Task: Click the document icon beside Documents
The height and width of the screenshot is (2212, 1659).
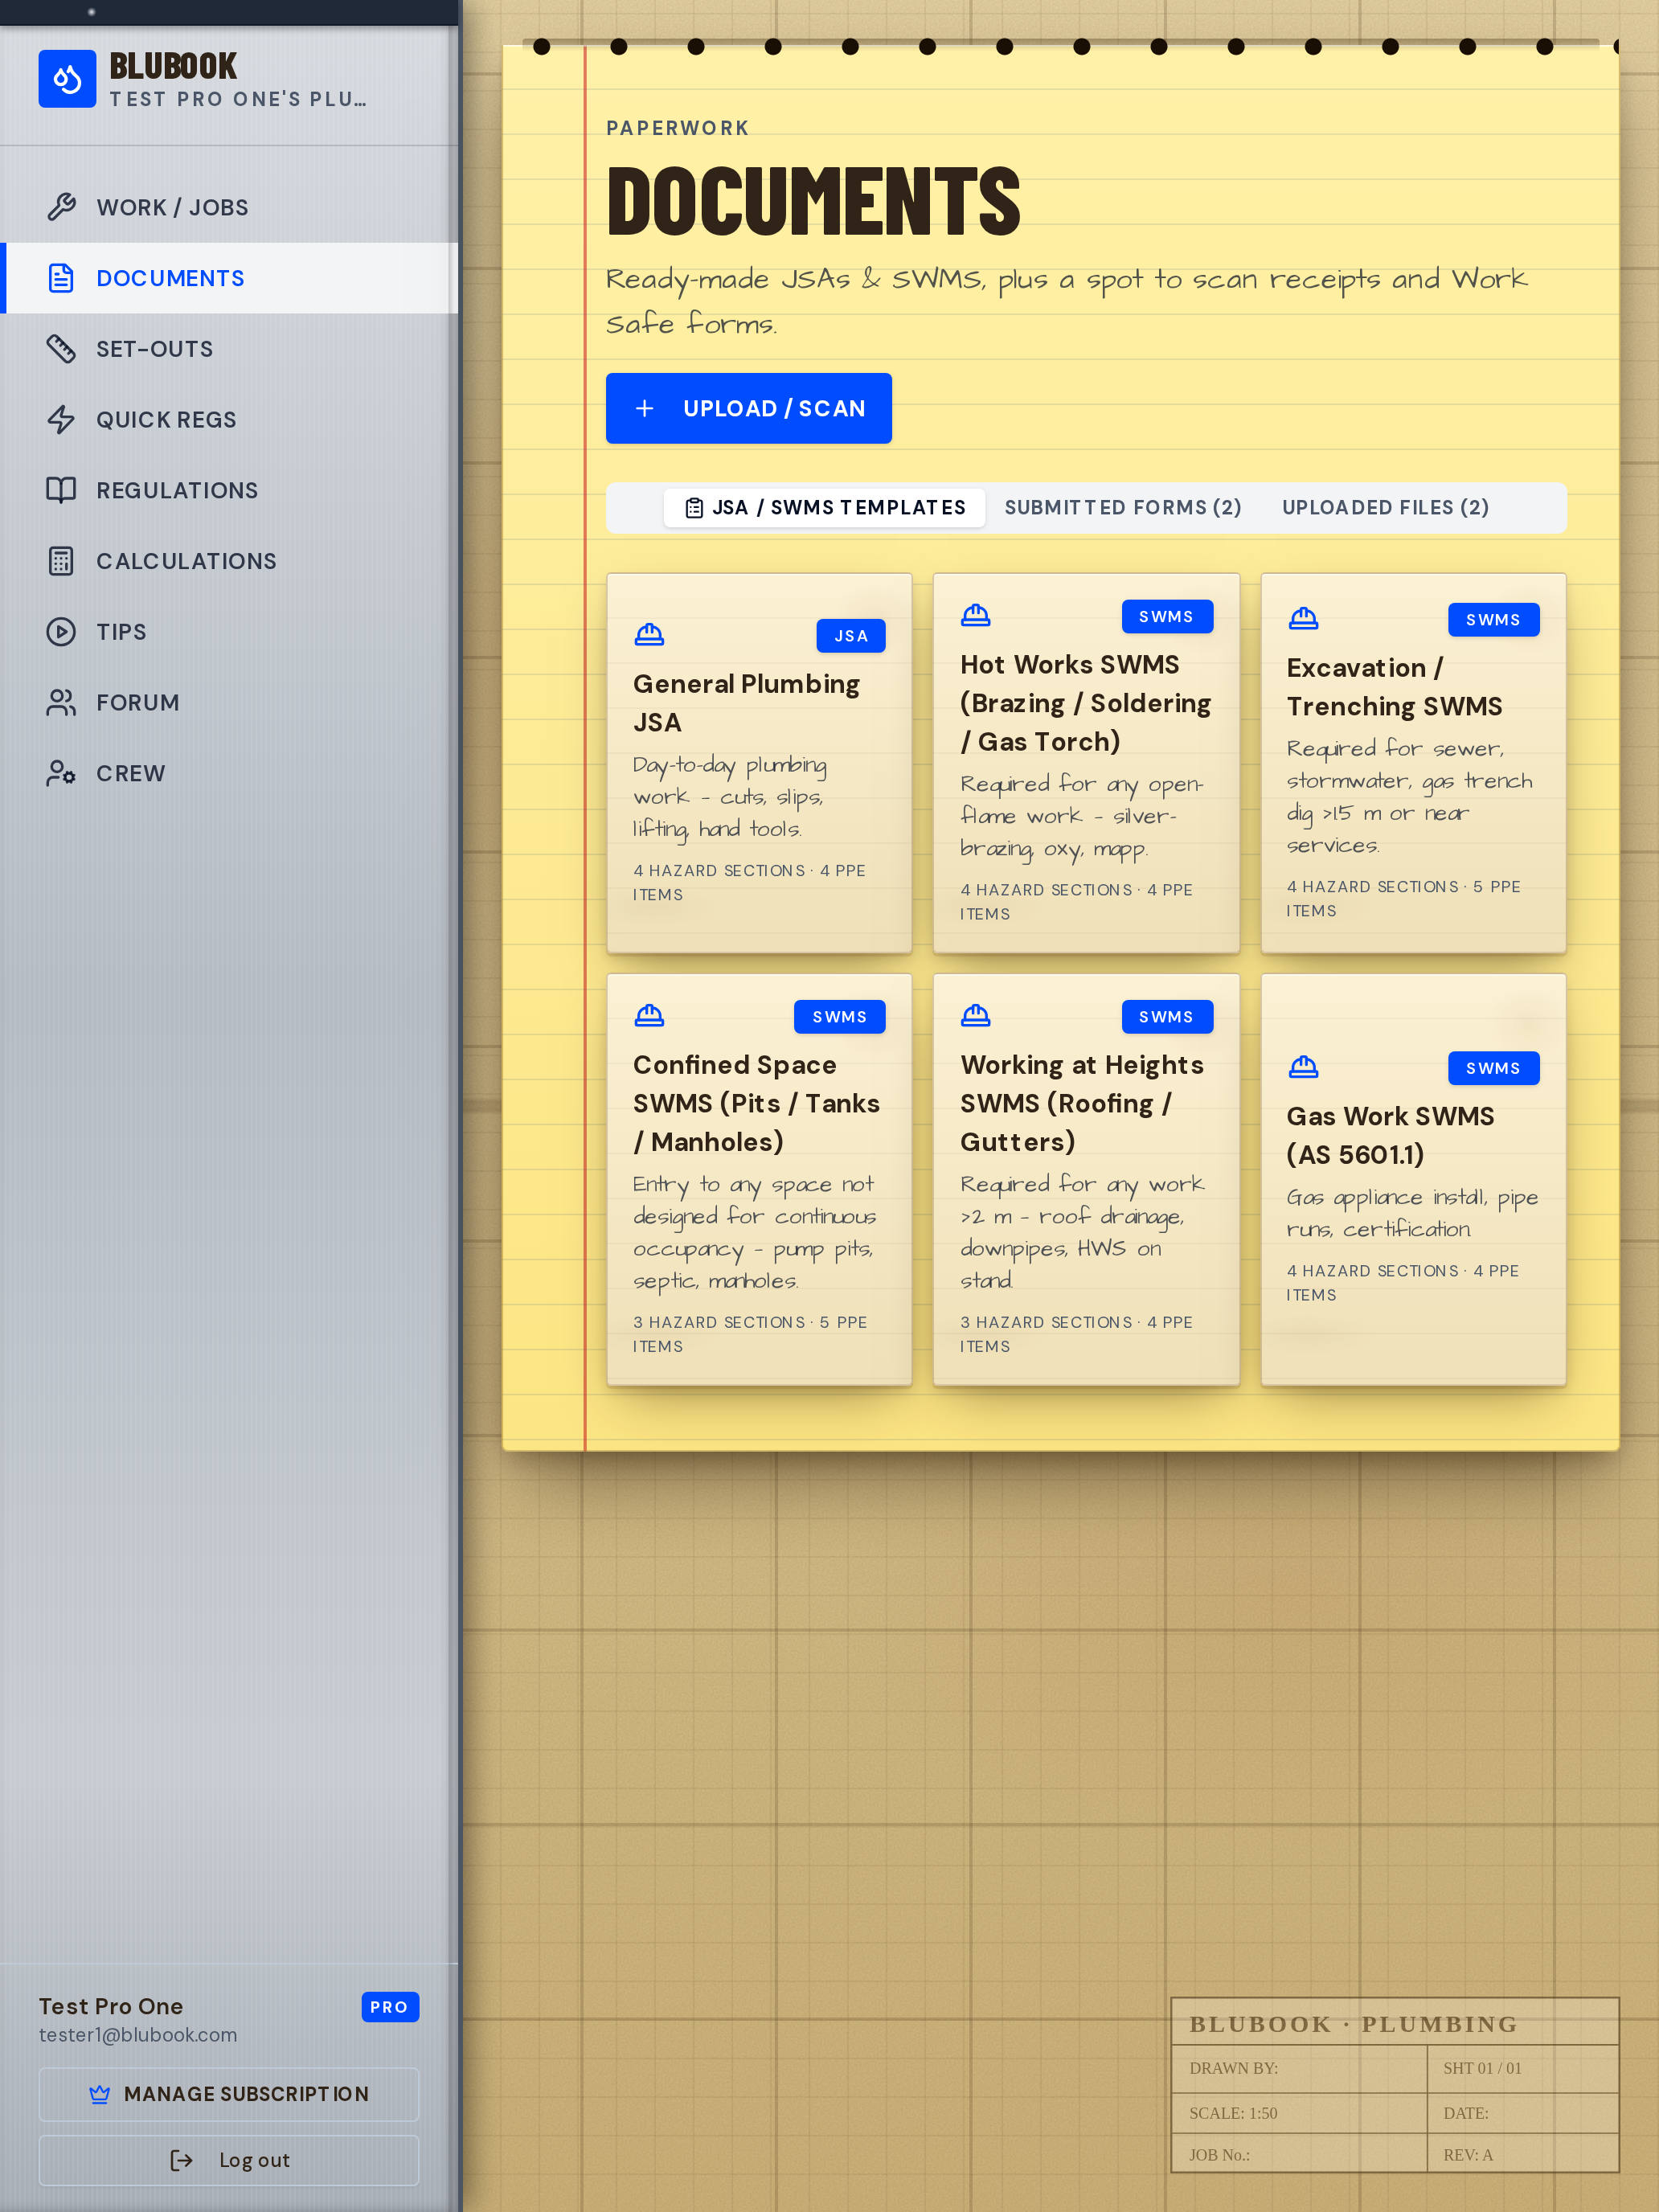Action: [x=61, y=278]
